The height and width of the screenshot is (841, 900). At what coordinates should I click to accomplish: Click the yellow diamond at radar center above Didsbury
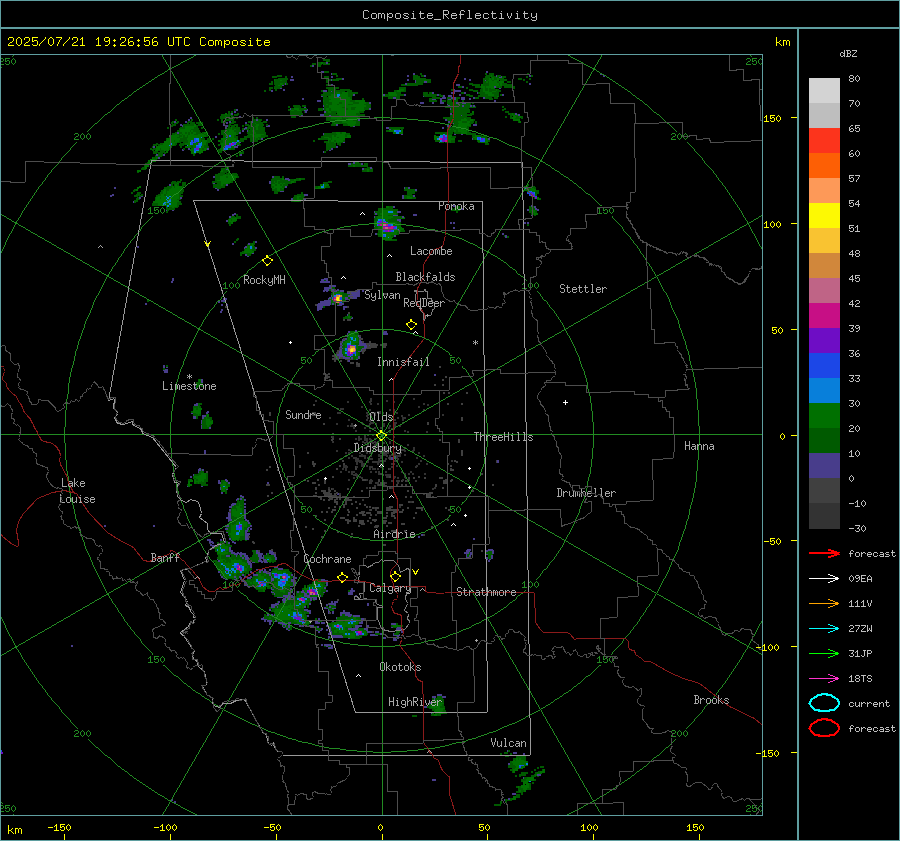coord(381,436)
